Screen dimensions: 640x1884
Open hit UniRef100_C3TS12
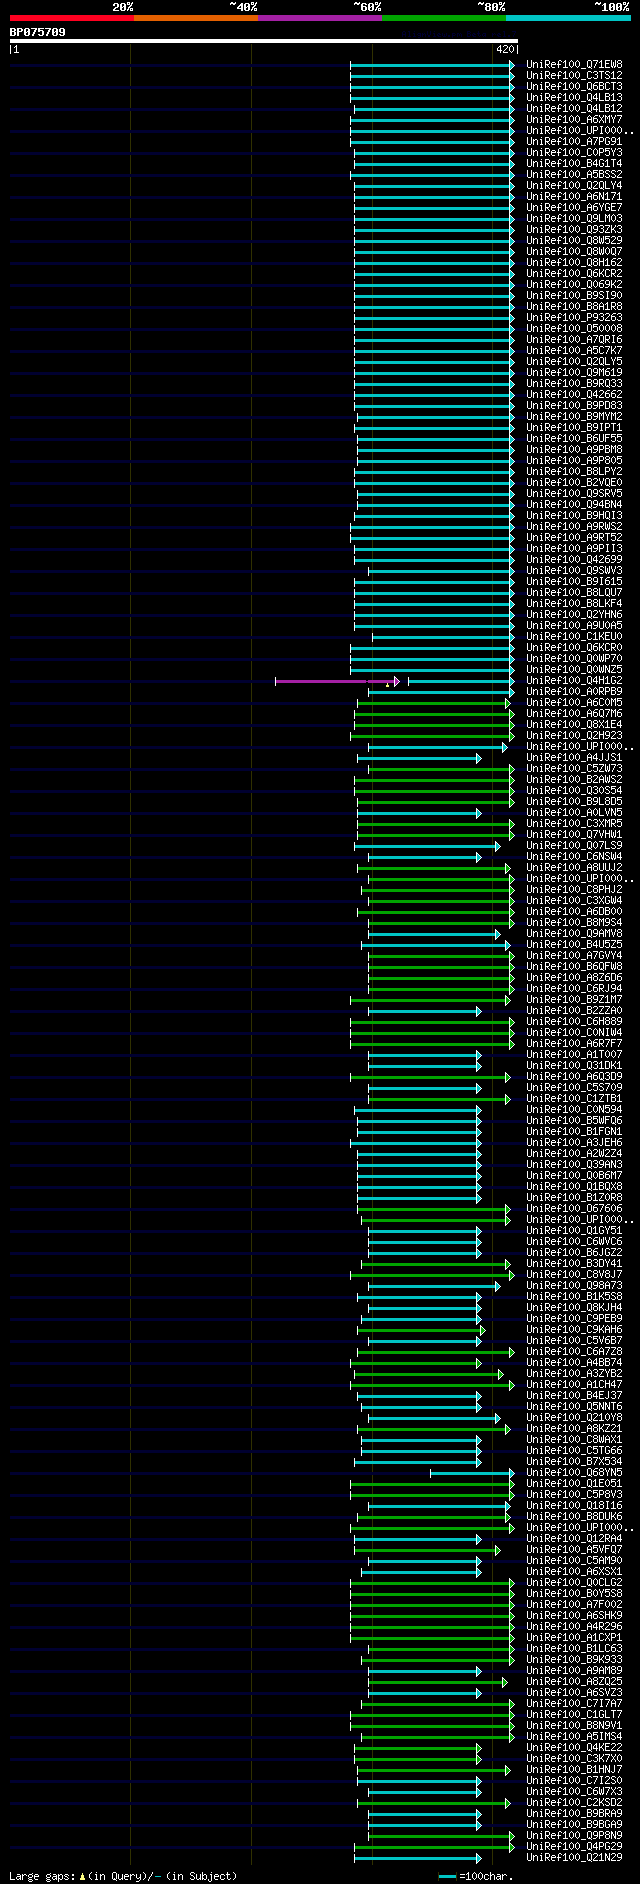[574, 76]
